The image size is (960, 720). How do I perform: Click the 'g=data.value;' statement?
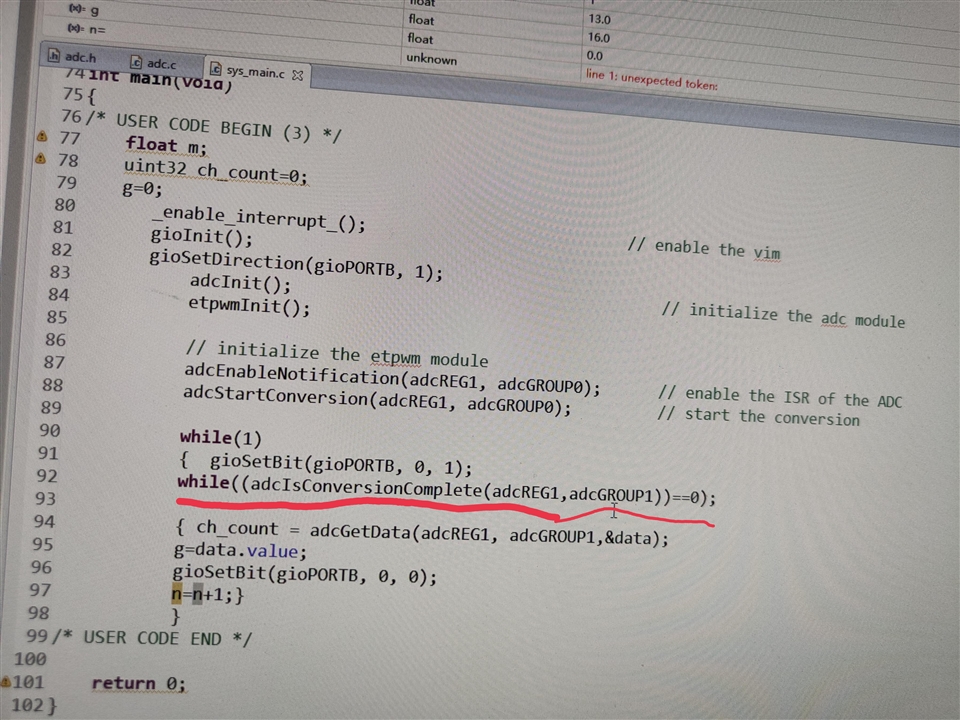tap(240, 550)
